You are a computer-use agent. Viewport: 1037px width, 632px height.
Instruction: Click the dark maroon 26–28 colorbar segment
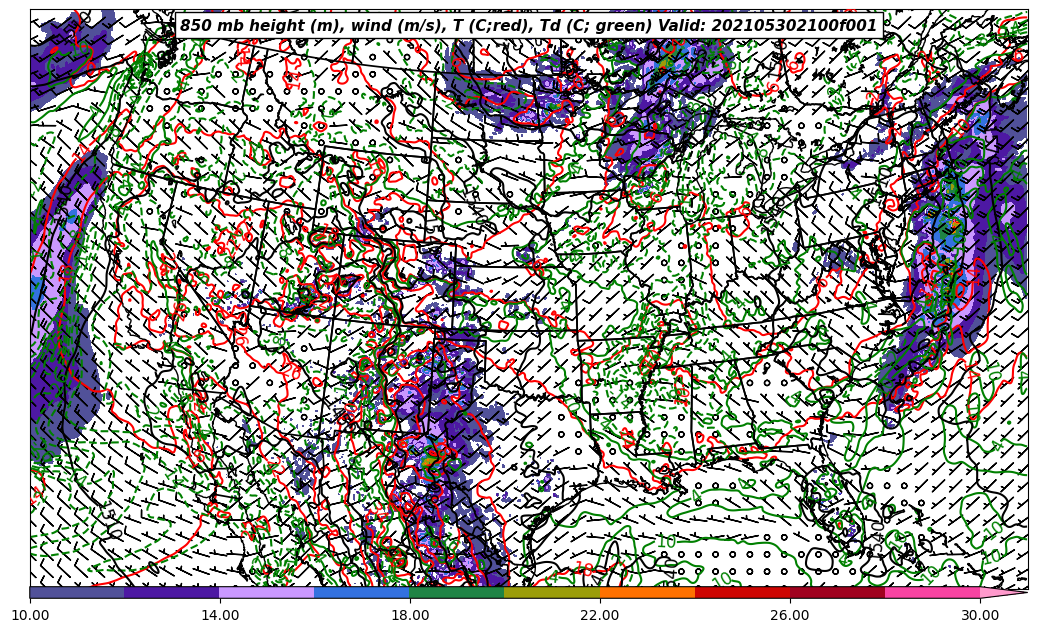[837, 592]
